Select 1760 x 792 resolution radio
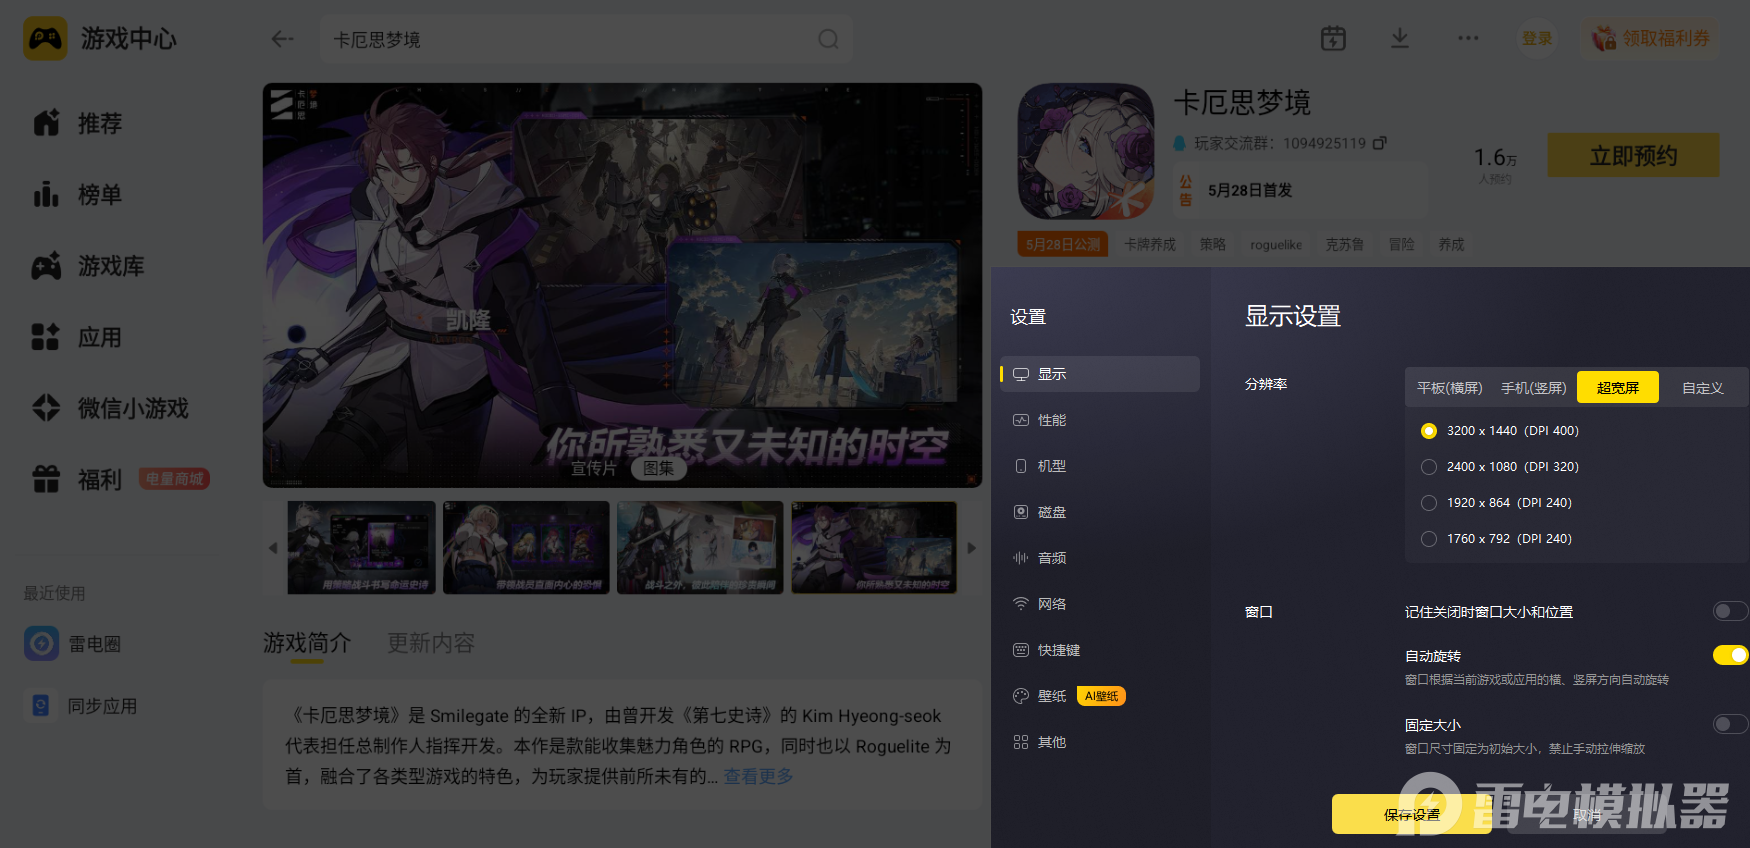1750x848 pixels. click(x=1429, y=539)
